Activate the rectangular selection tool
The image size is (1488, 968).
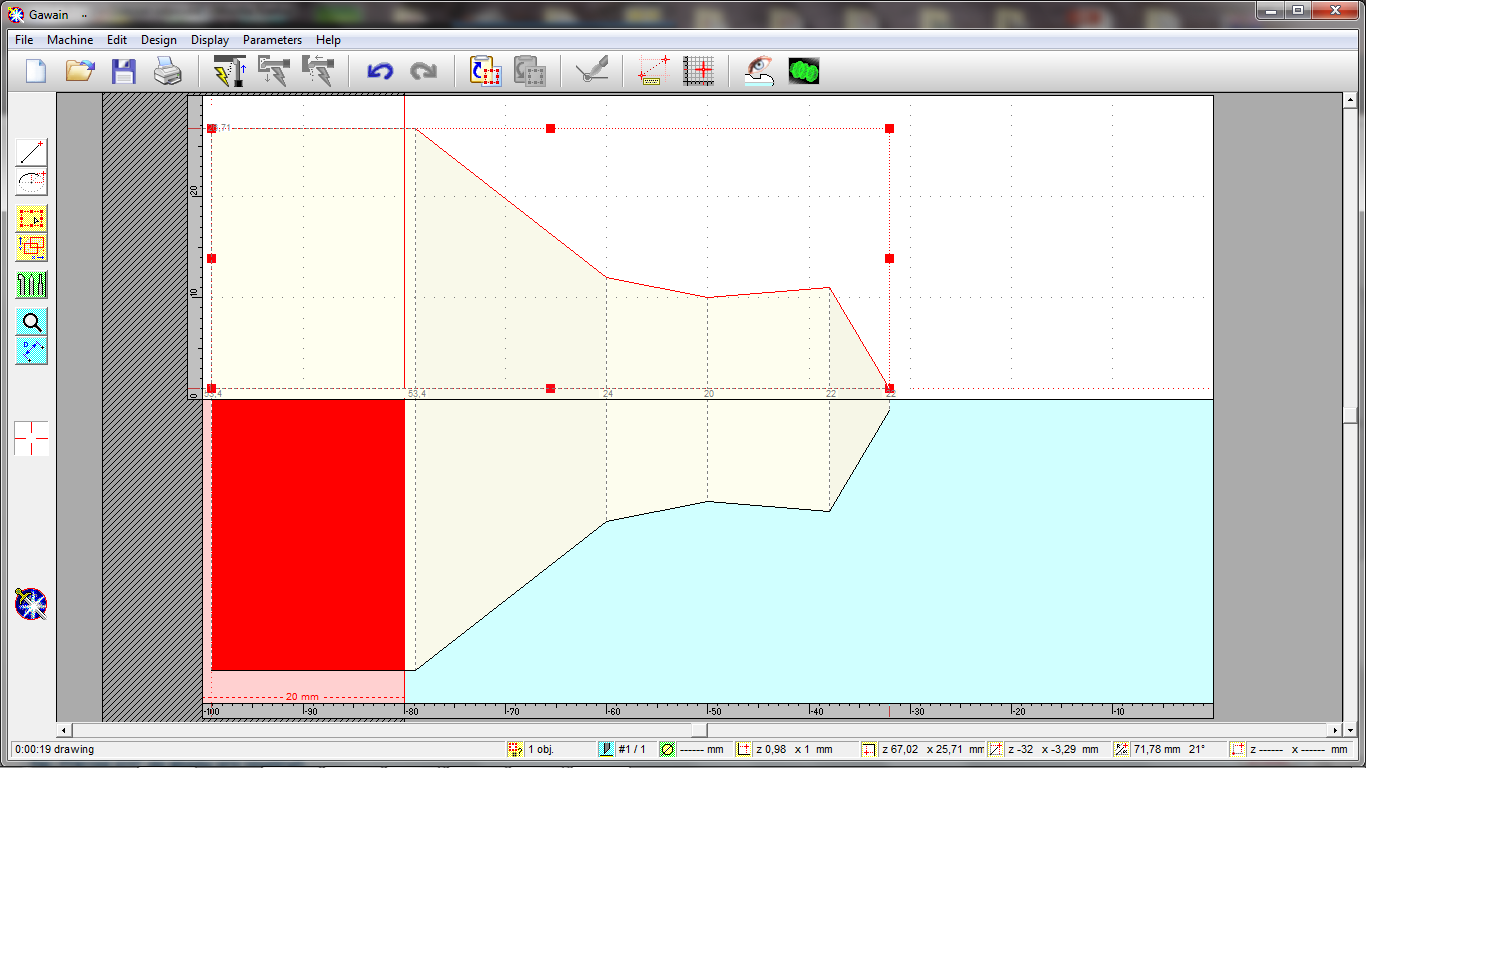click(31, 219)
